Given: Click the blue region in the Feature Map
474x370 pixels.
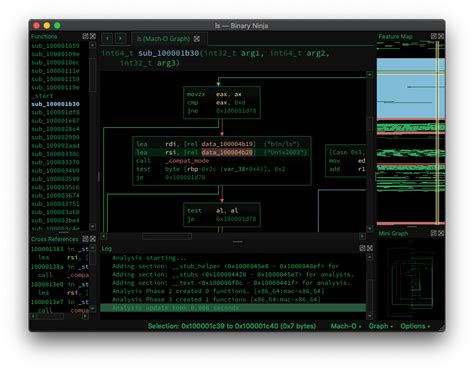Looking at the screenshot, I should coord(411,88).
